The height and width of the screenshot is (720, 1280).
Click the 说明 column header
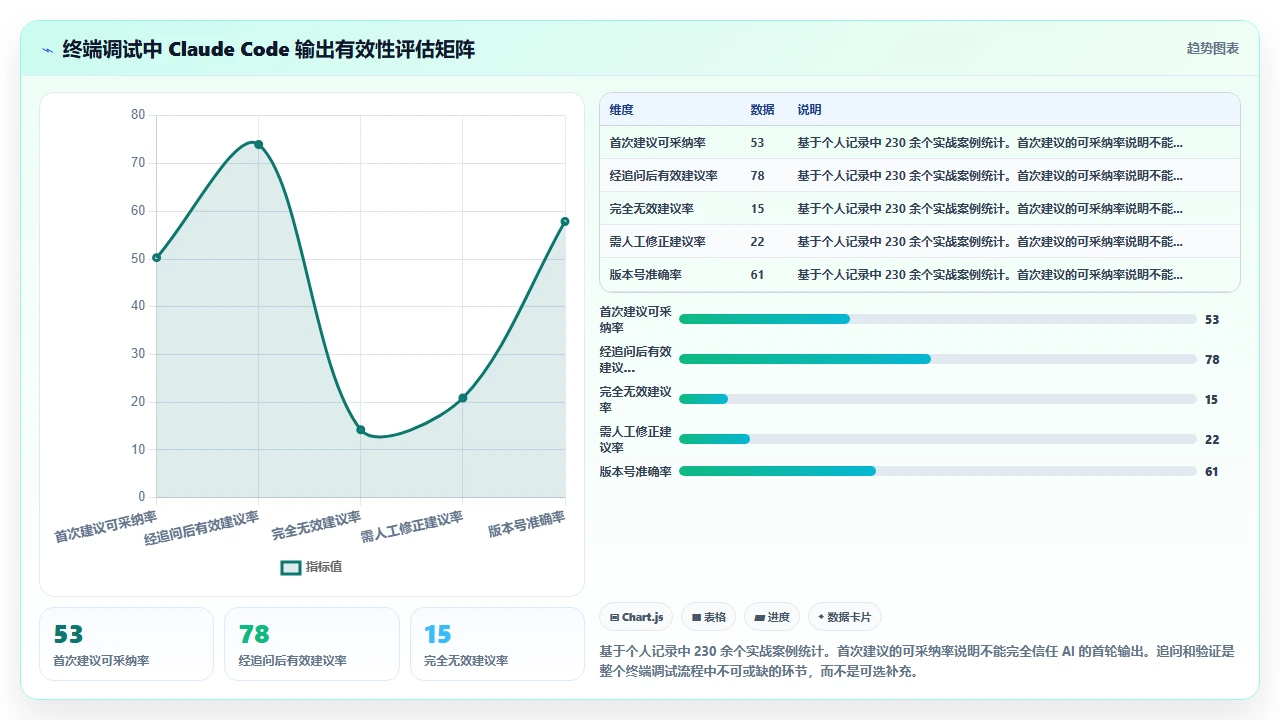pyautogui.click(x=809, y=110)
